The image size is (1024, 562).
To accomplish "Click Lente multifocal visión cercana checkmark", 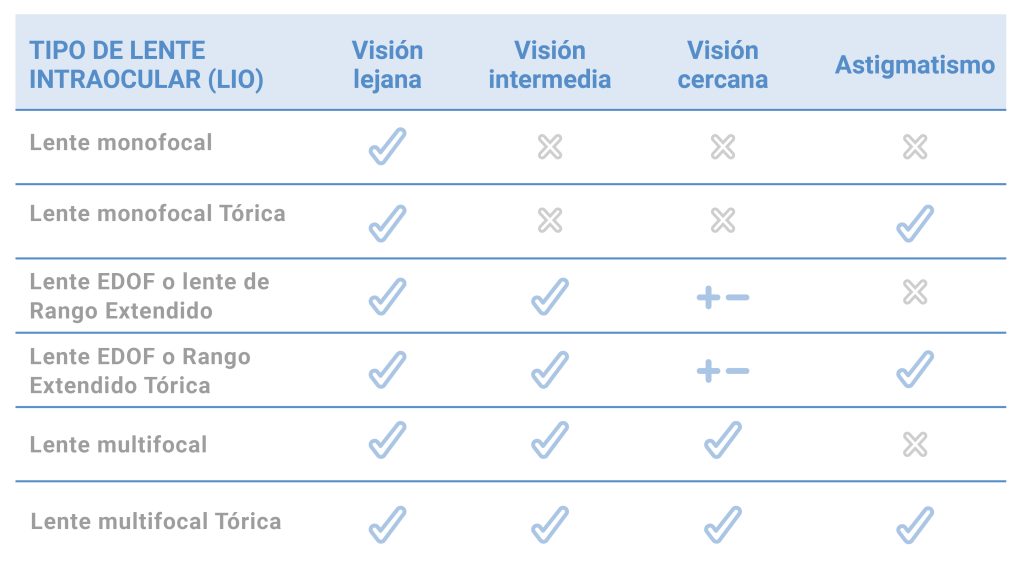I will [x=722, y=440].
